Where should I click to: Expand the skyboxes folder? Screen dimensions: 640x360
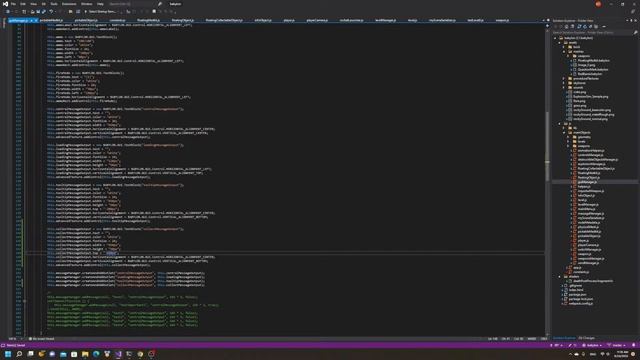click(x=564, y=83)
